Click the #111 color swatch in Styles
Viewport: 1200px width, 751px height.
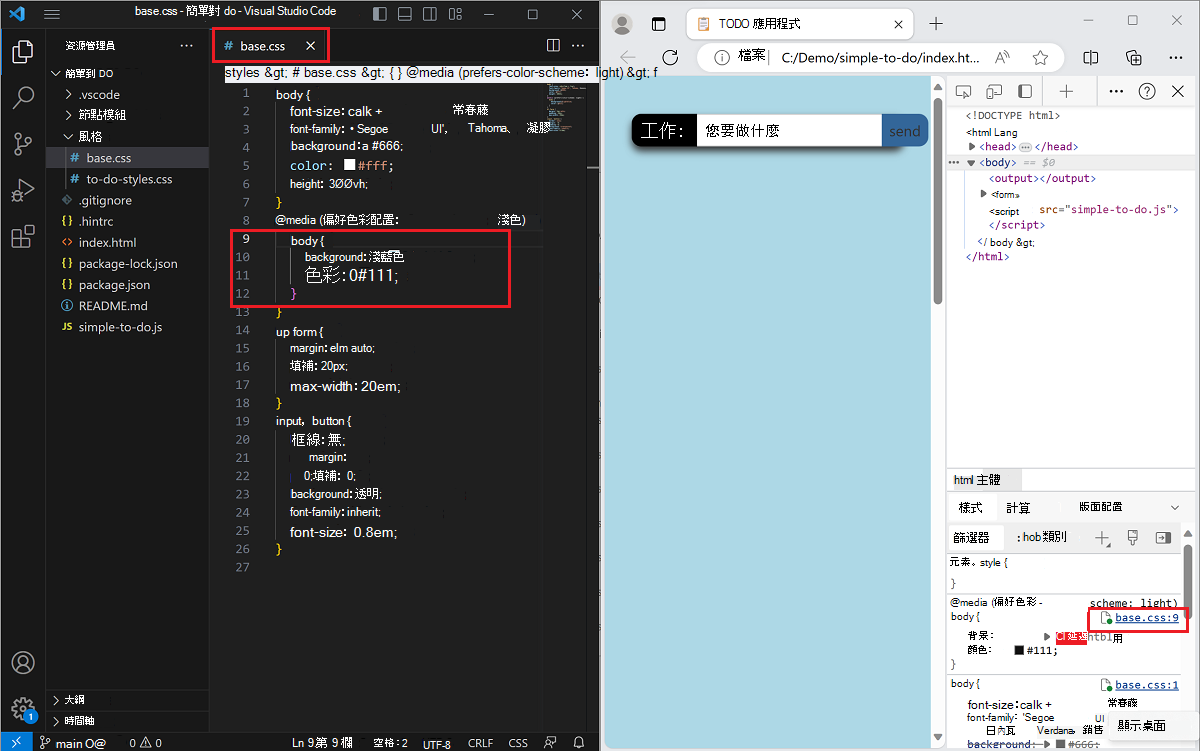[x=1019, y=651]
